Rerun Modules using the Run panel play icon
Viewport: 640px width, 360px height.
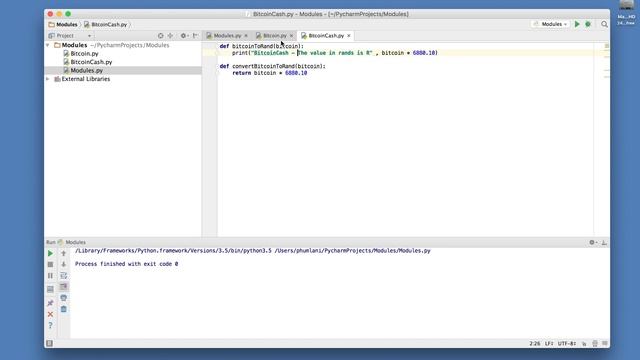(50, 253)
